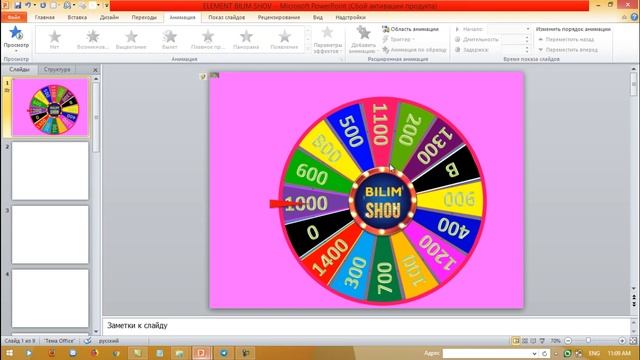This screenshot has width=640, height=360.
Task: Select slide 1 wheel thumbnail
Action: tap(50, 107)
